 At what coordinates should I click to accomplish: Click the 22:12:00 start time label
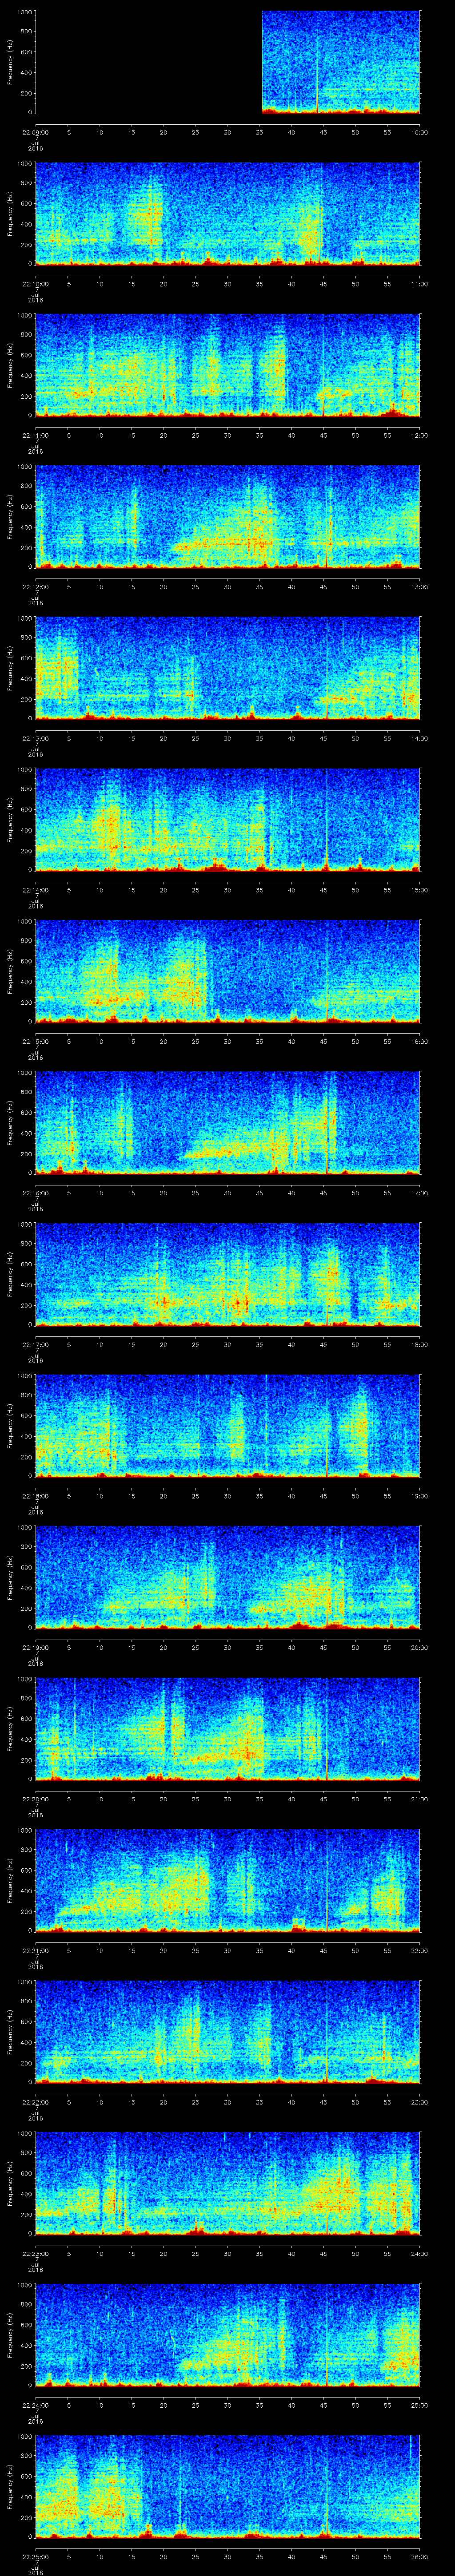tap(35, 587)
